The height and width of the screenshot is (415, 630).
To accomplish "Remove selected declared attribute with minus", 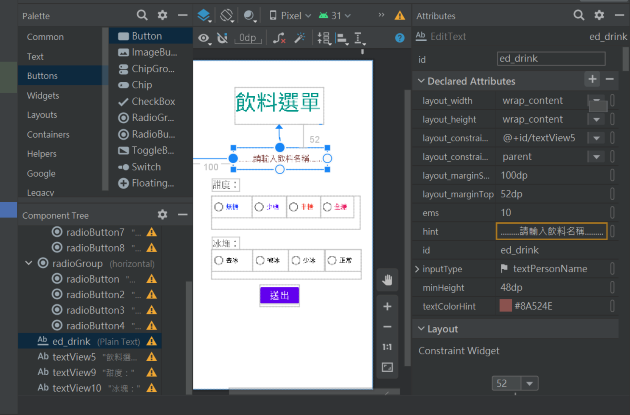I will click(x=610, y=79).
